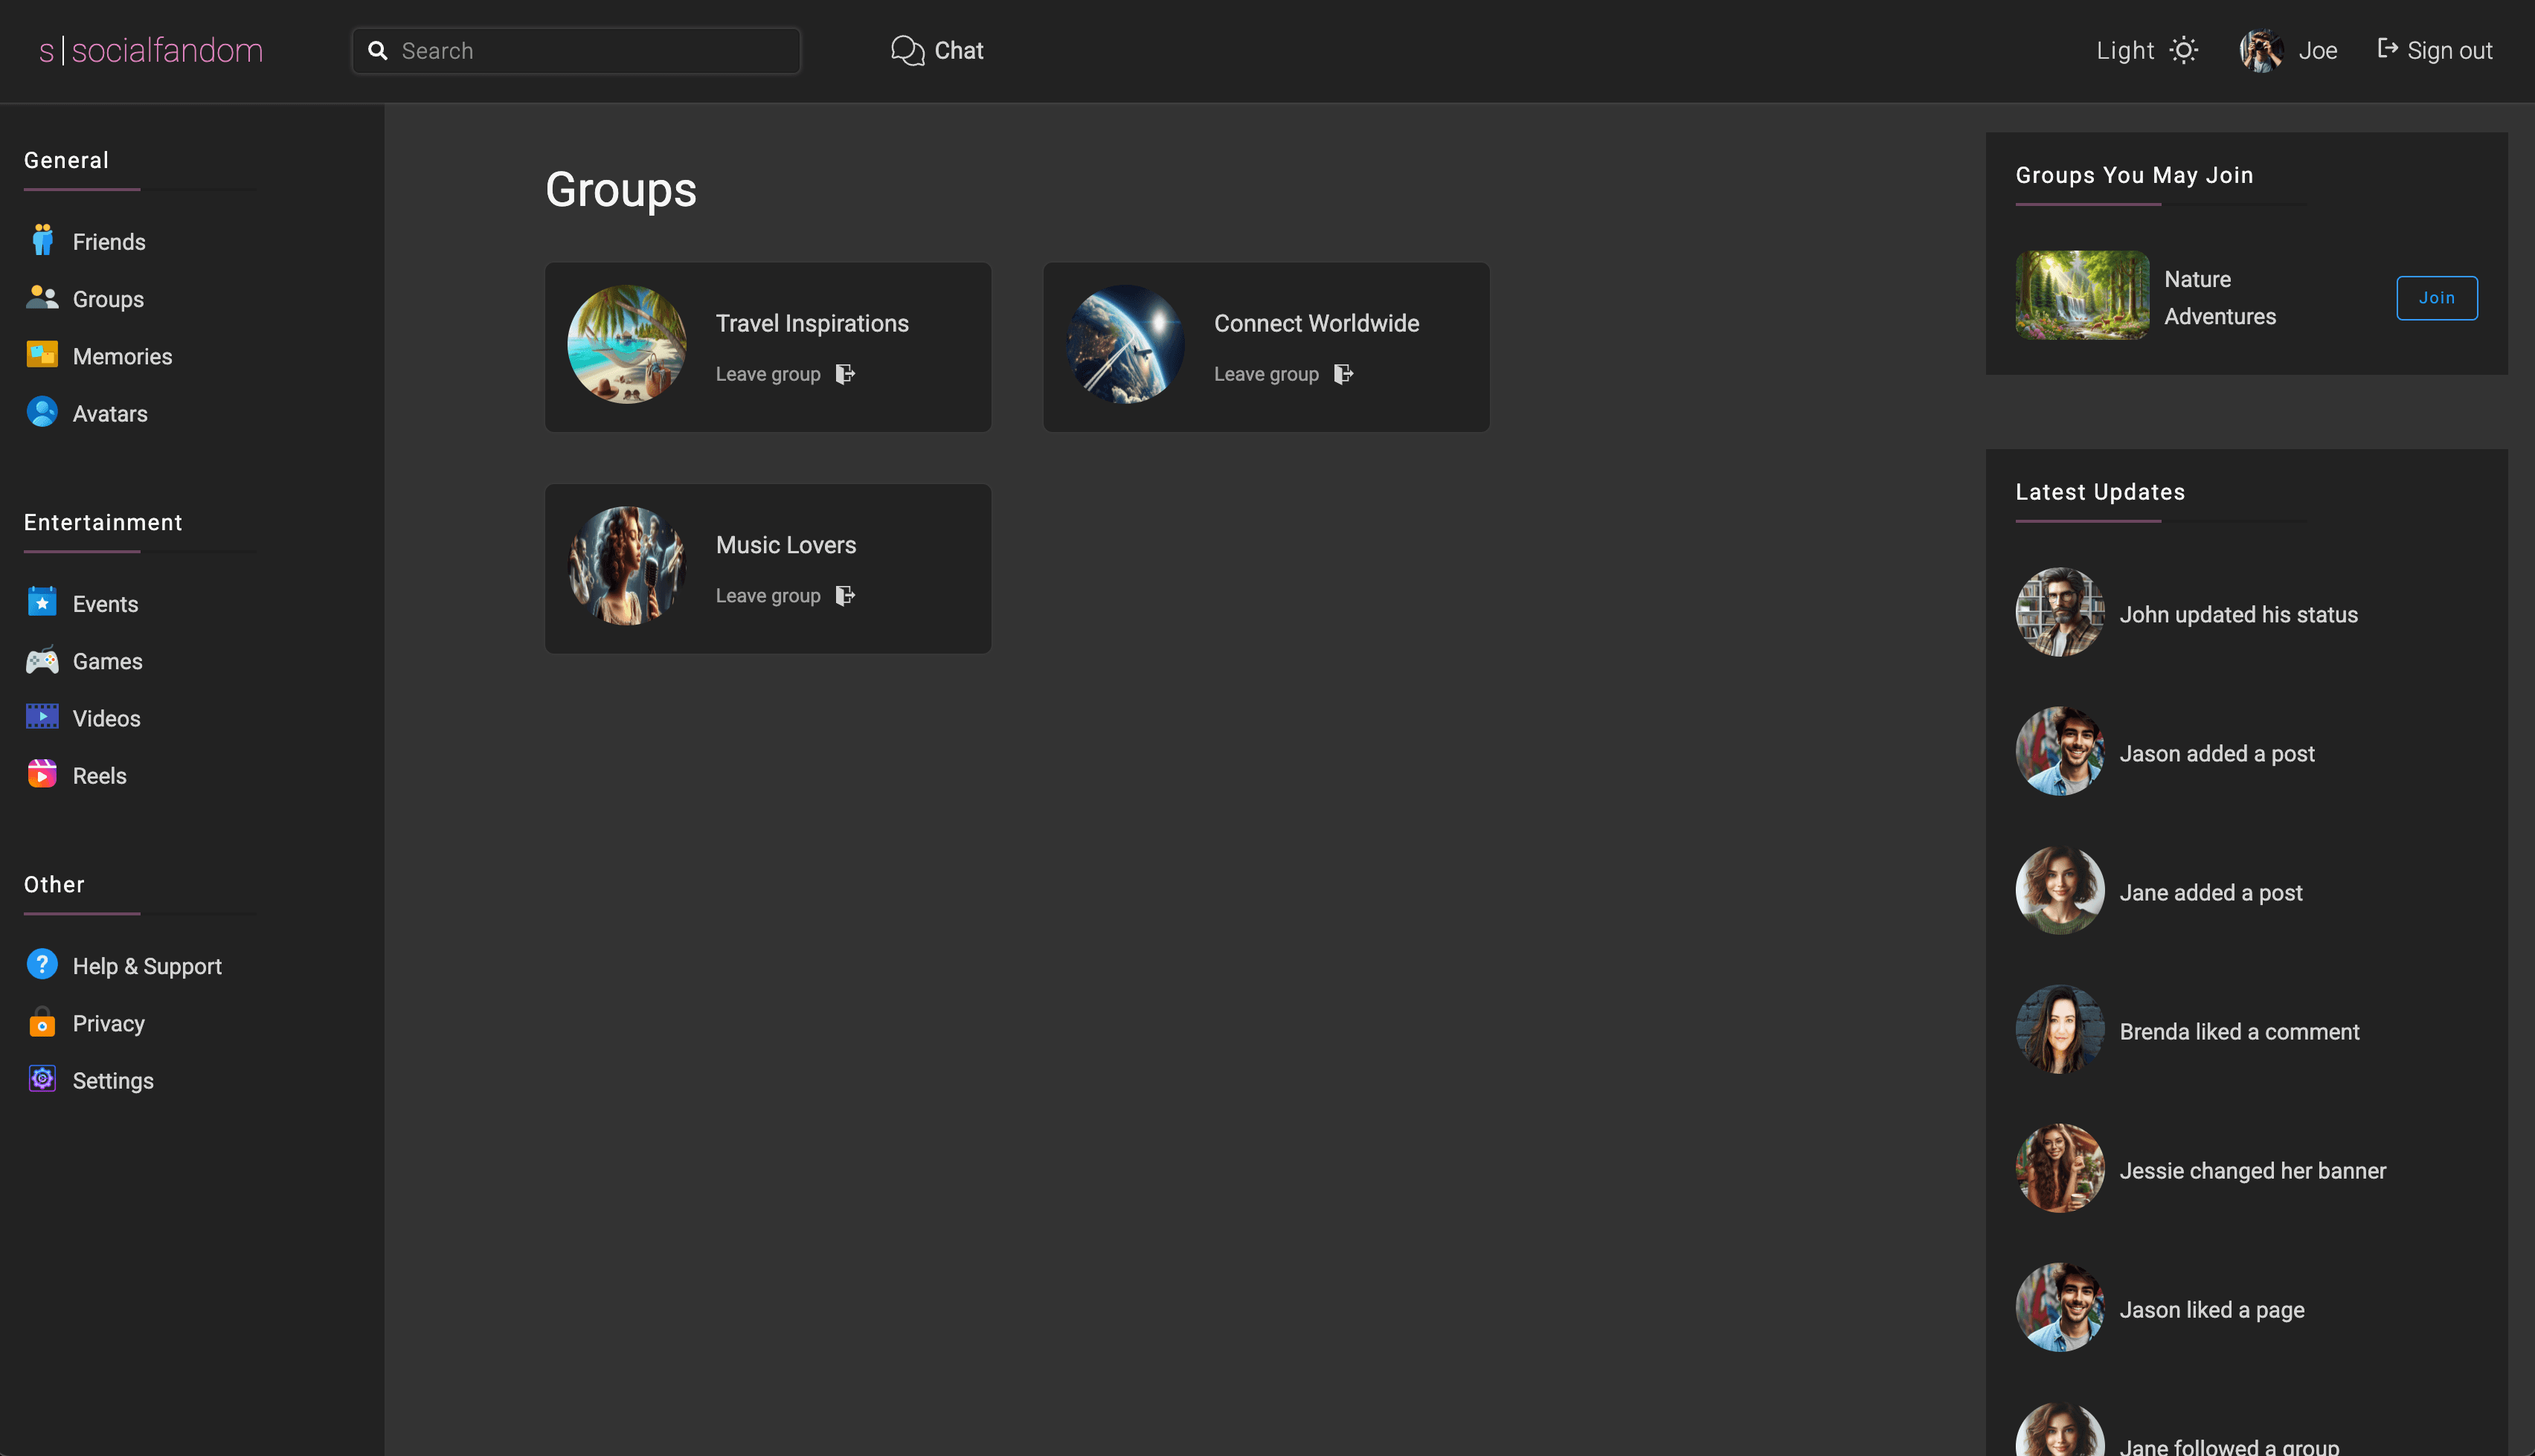Click the Nature Adventures forest thumbnail

(2082, 295)
